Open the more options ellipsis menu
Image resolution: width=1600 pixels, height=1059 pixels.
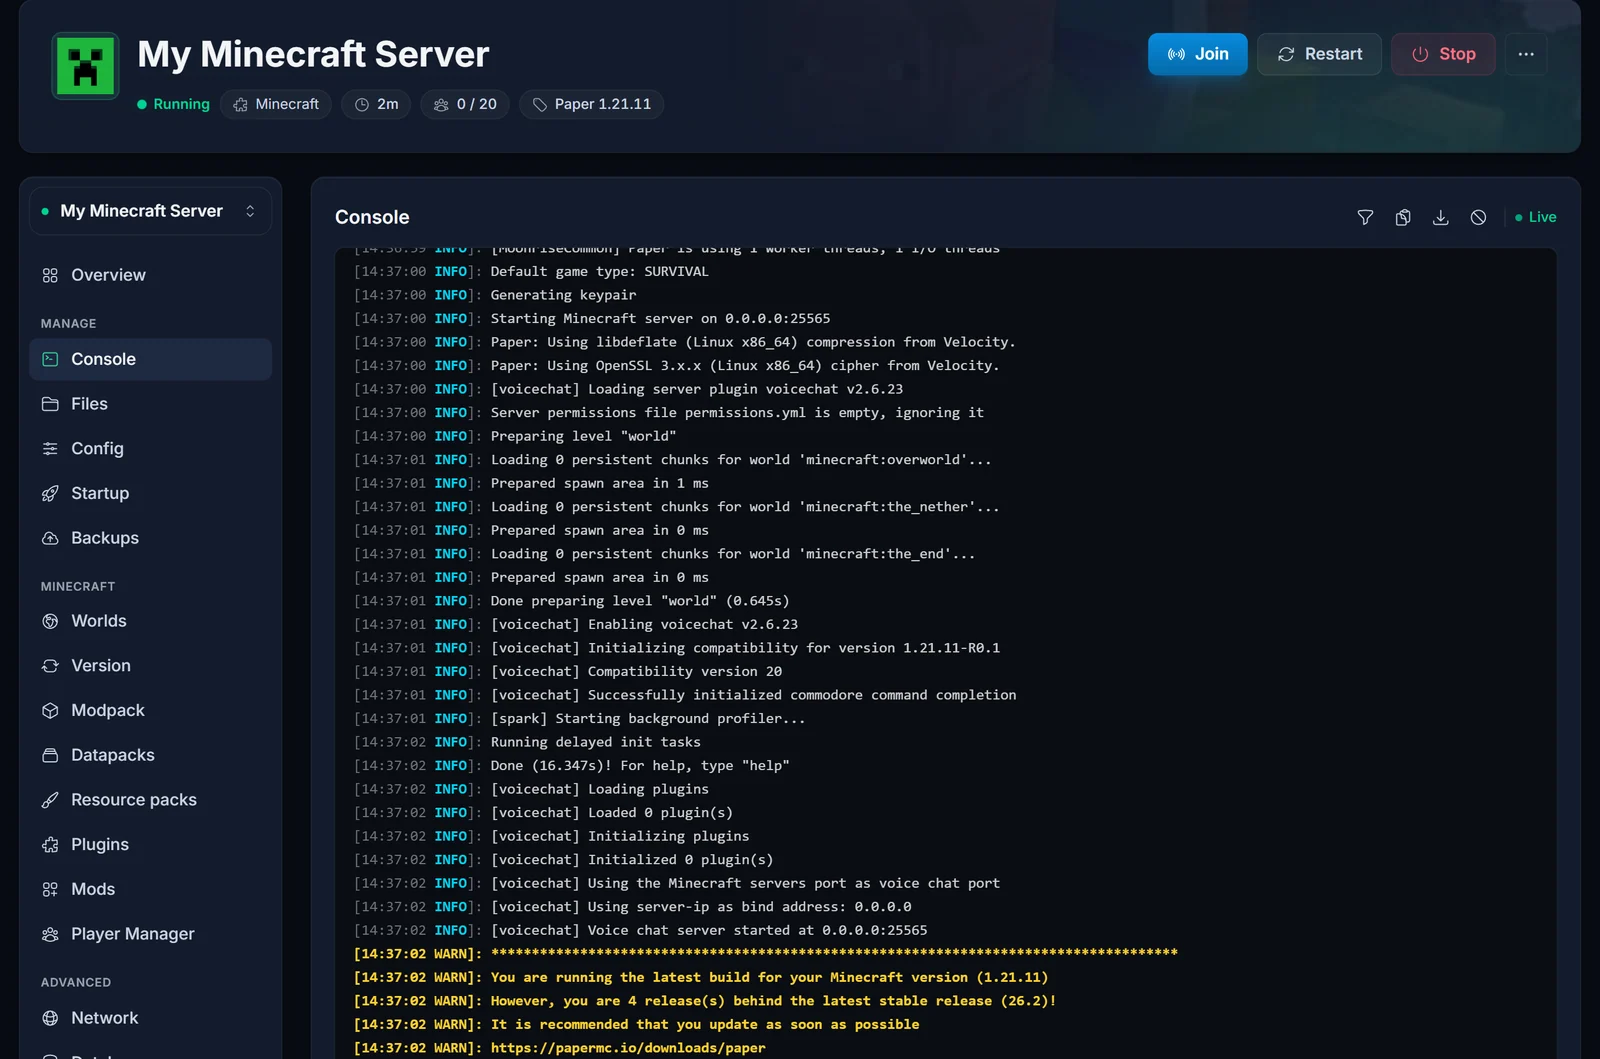point(1525,54)
